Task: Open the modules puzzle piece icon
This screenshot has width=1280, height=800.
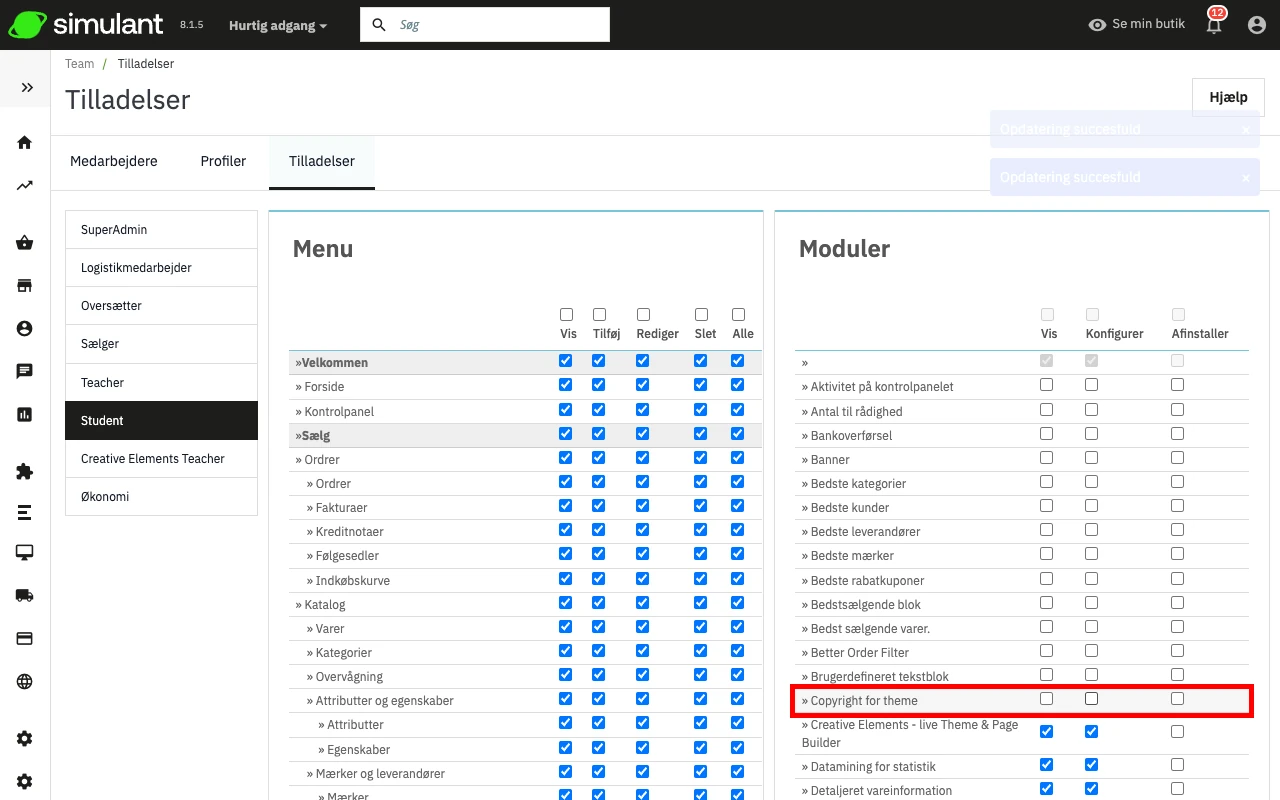Action: [x=25, y=472]
